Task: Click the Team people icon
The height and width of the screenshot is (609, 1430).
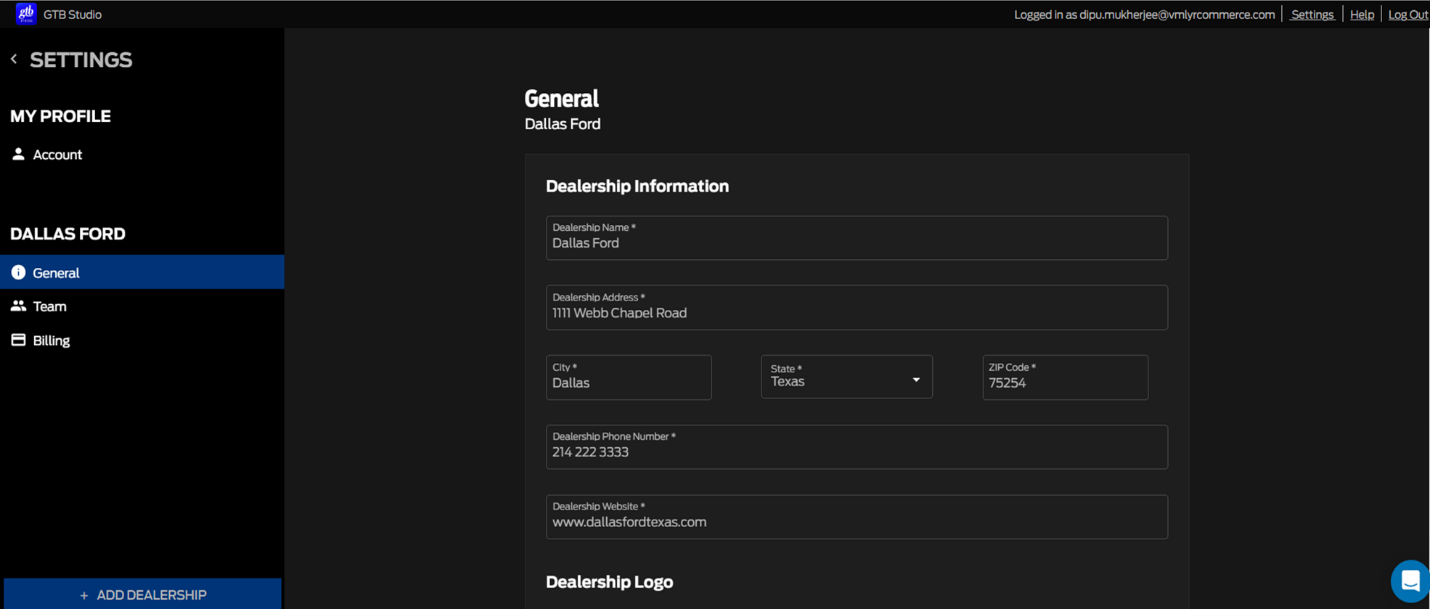Action: [18, 306]
